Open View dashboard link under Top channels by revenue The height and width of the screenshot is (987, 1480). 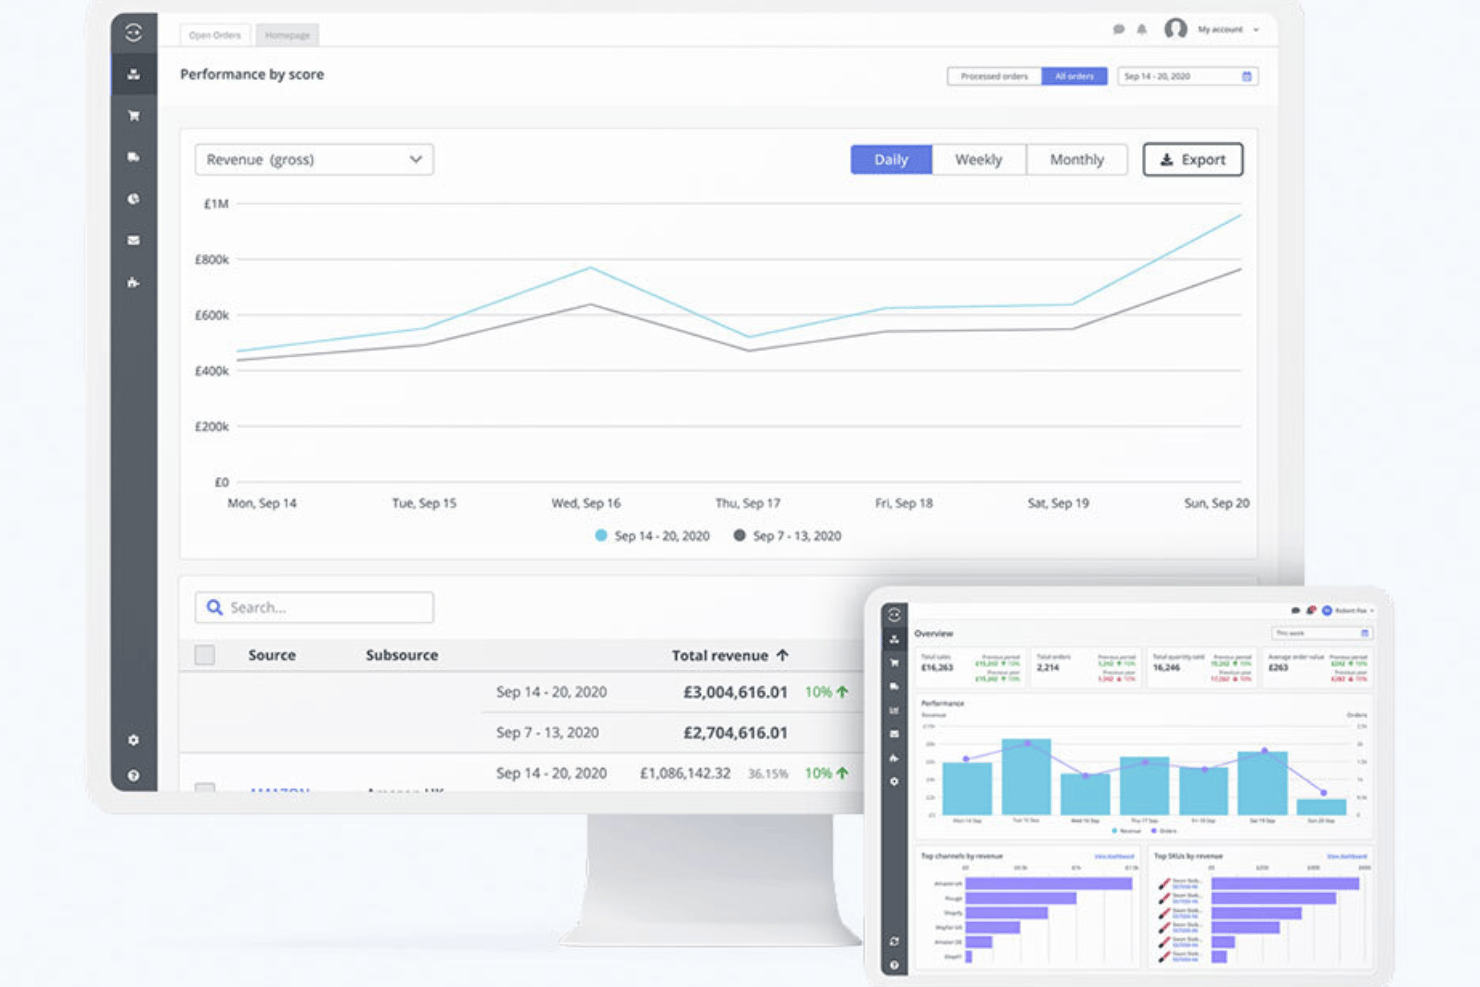1114,856
